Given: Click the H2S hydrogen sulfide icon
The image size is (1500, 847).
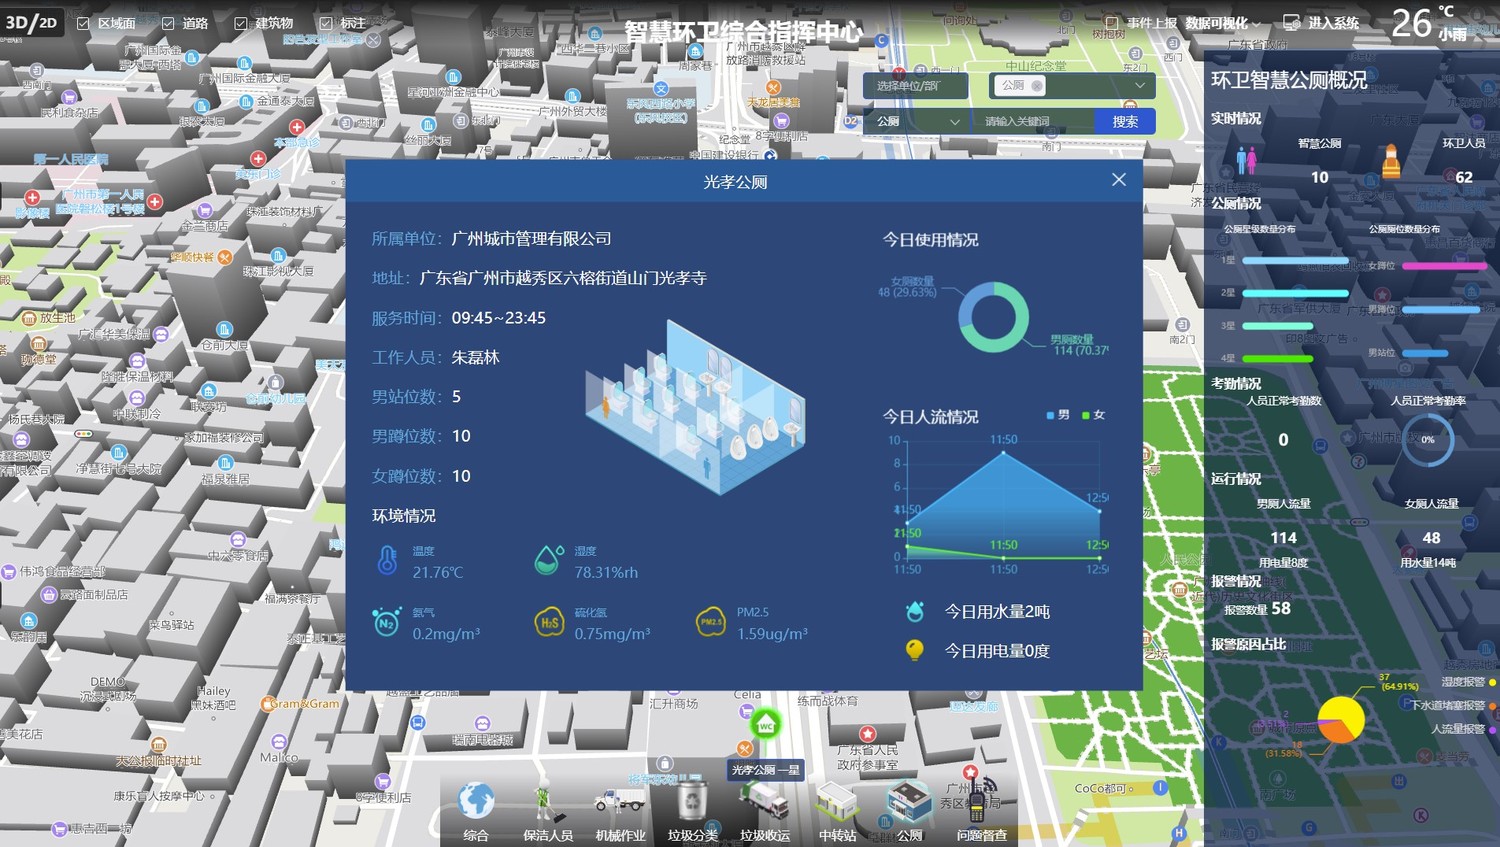Looking at the screenshot, I should pyautogui.click(x=548, y=622).
